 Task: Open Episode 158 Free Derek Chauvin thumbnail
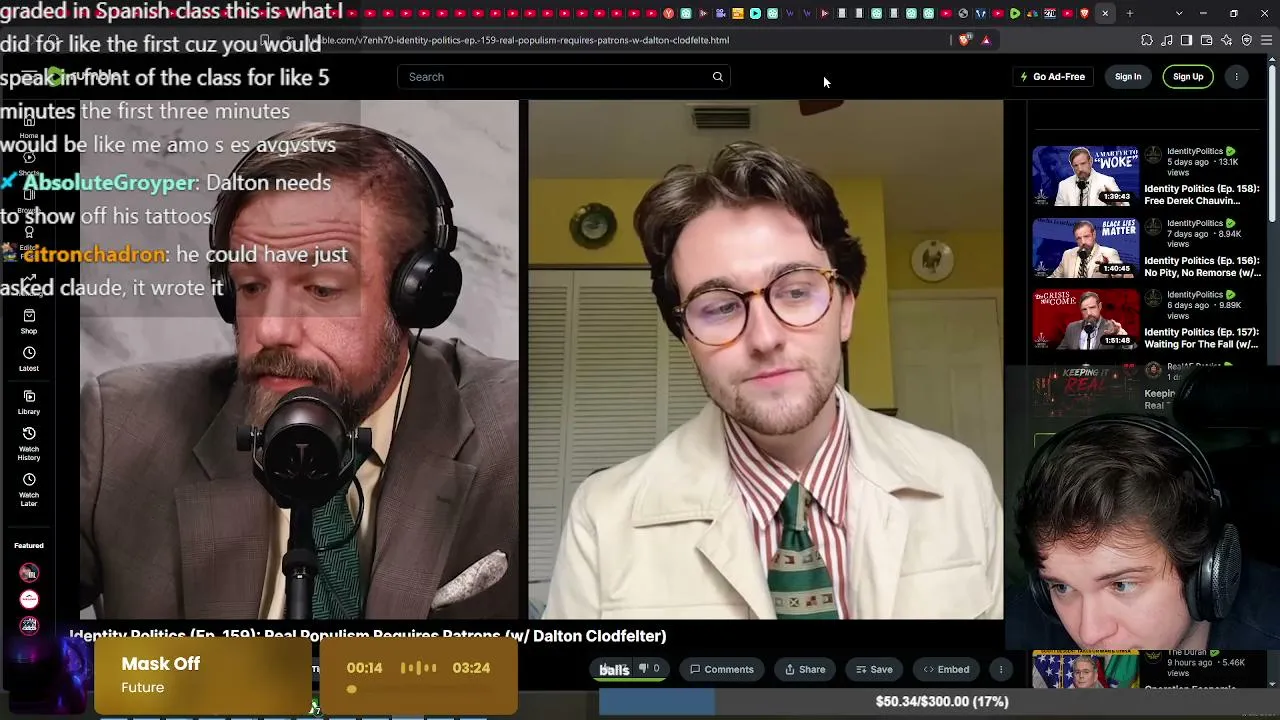click(1086, 176)
